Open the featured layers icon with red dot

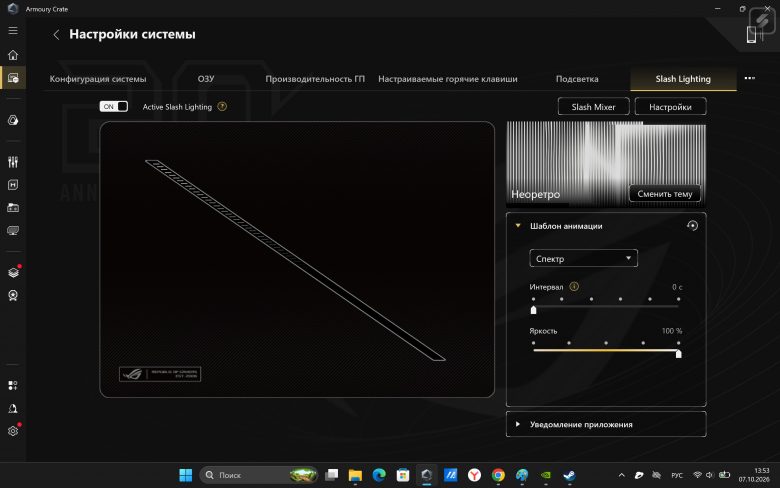[13, 272]
